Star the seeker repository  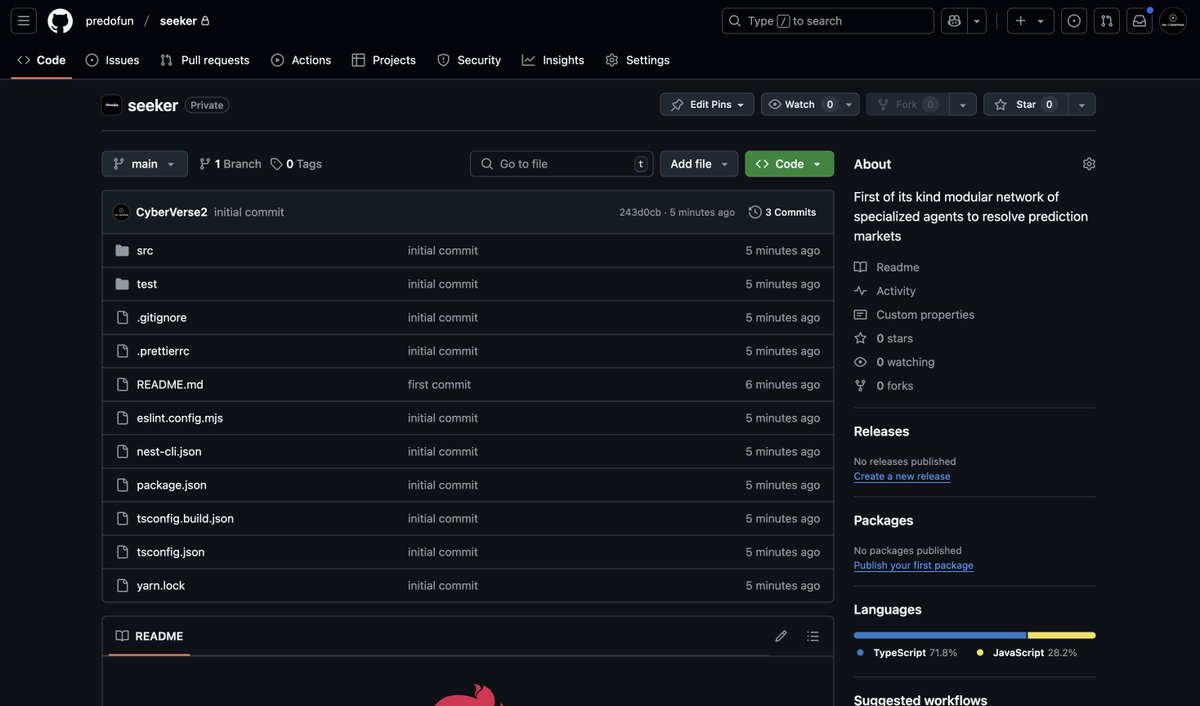[x=1026, y=105]
